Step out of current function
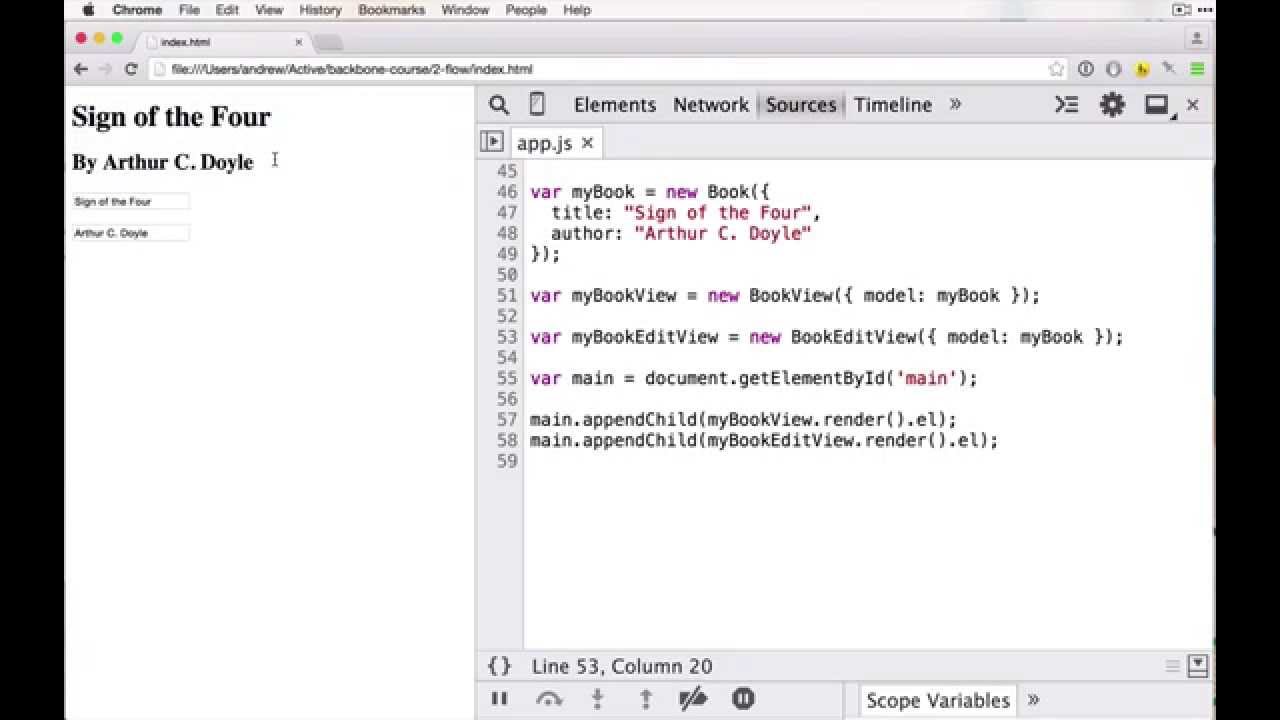This screenshot has height=720, width=1280. pos(646,699)
